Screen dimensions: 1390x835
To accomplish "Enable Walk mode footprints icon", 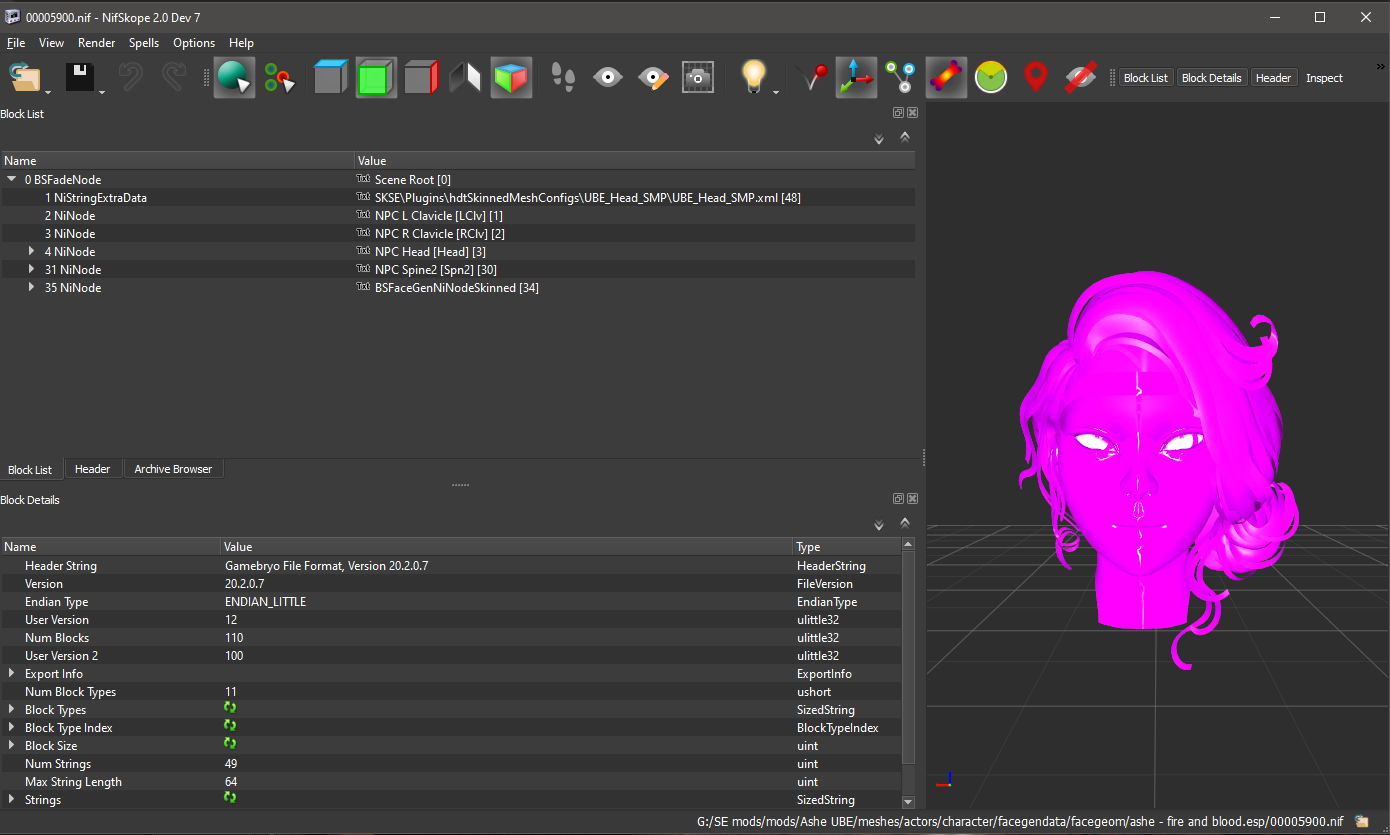I will [564, 78].
